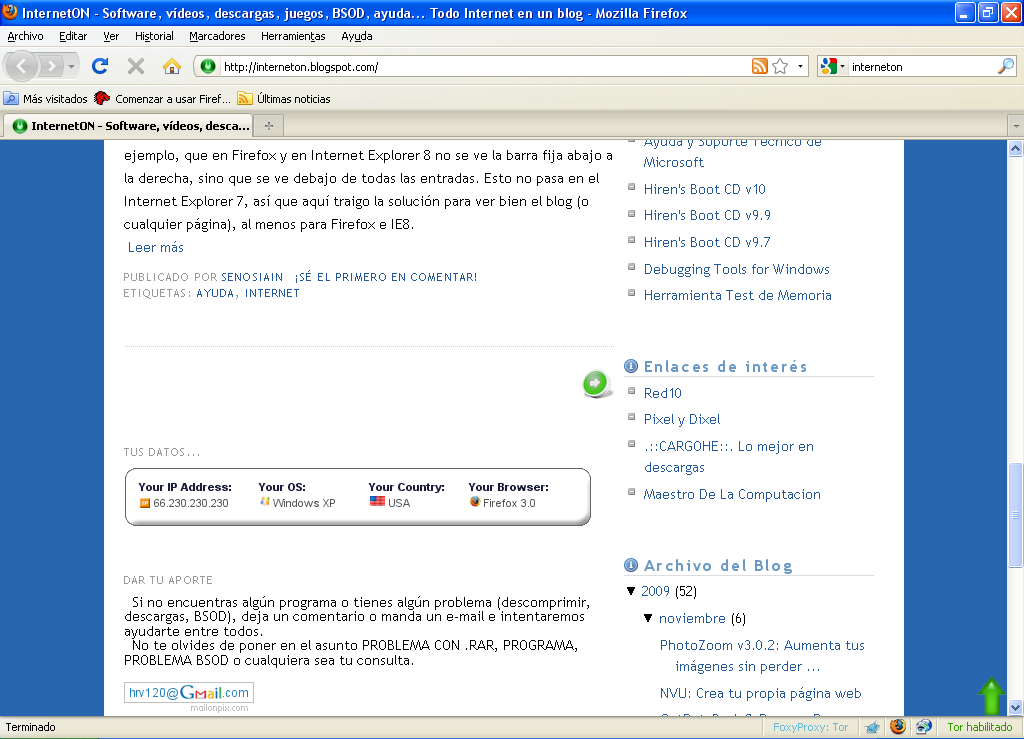Open PhotoZoom v3.0.2 post link
Image resolution: width=1024 pixels, height=739 pixels.
(x=762, y=655)
